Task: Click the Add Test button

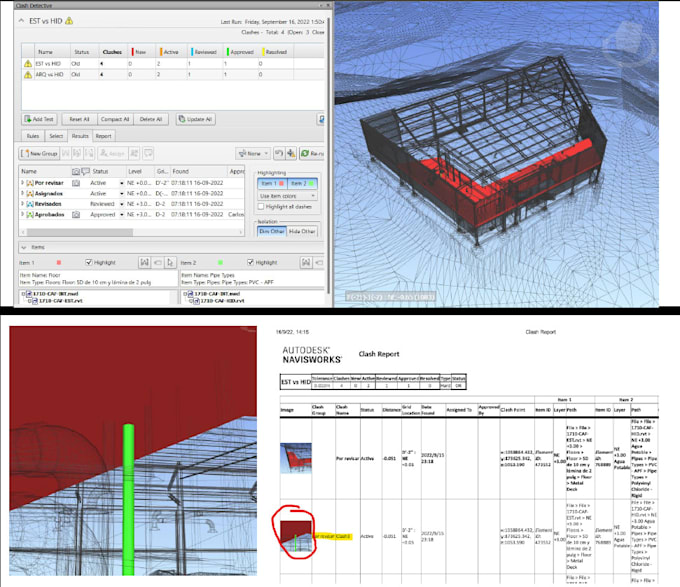Action: coord(39,119)
